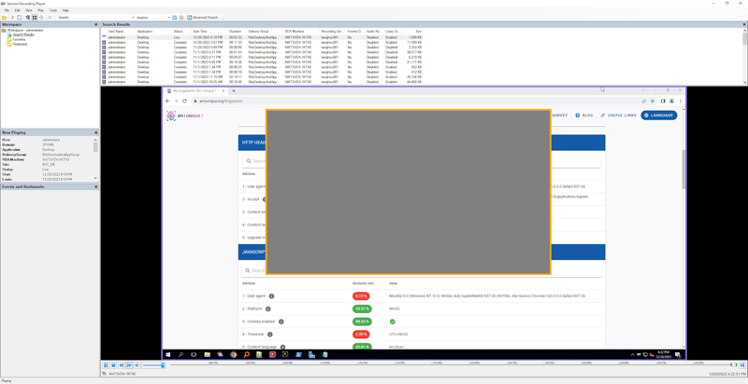Close the Workspace panel
This screenshot has height=384, width=748.
tap(96, 24)
